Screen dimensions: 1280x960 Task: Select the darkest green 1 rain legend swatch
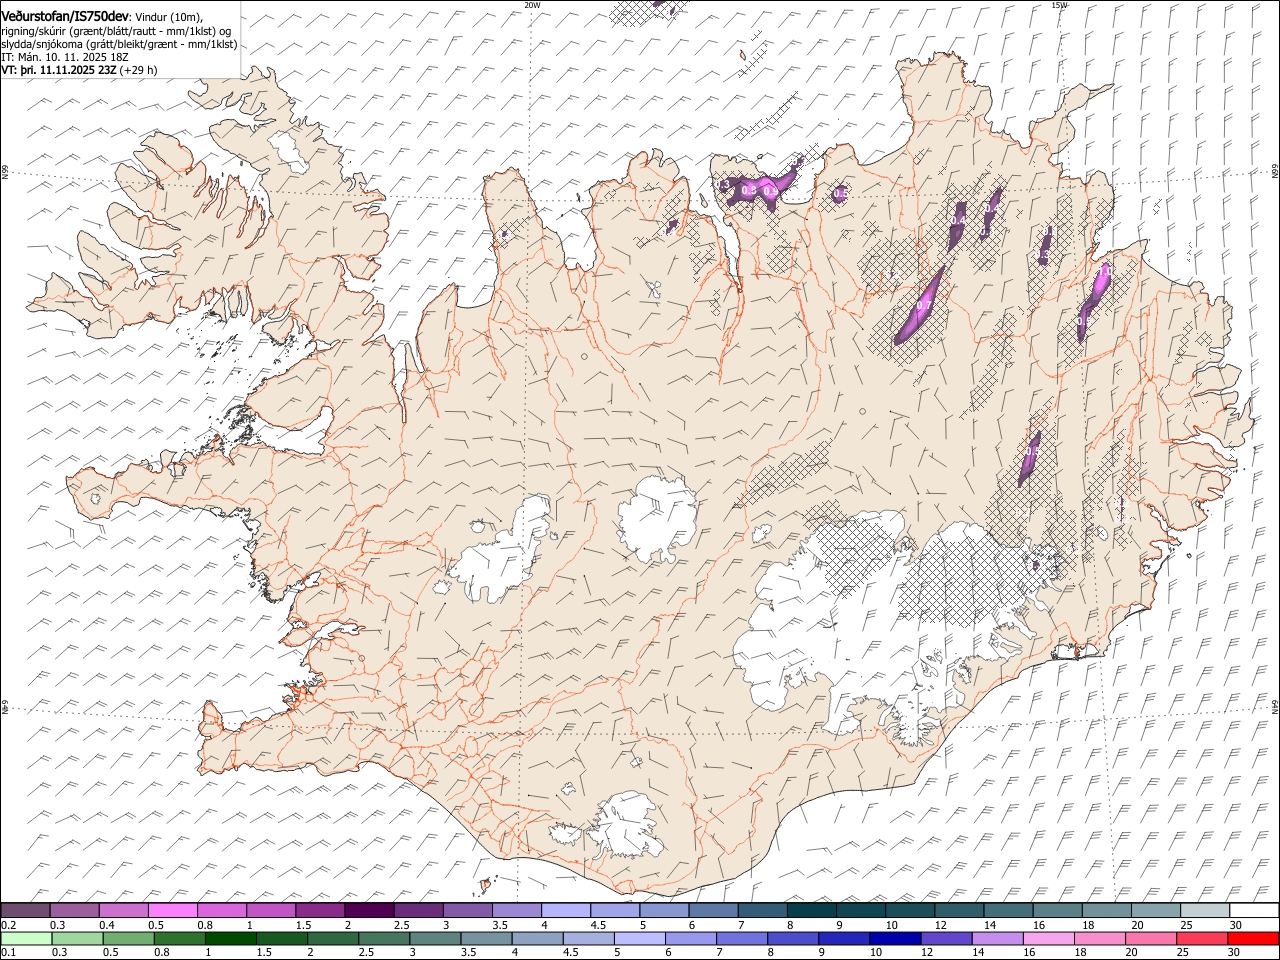click(x=230, y=938)
